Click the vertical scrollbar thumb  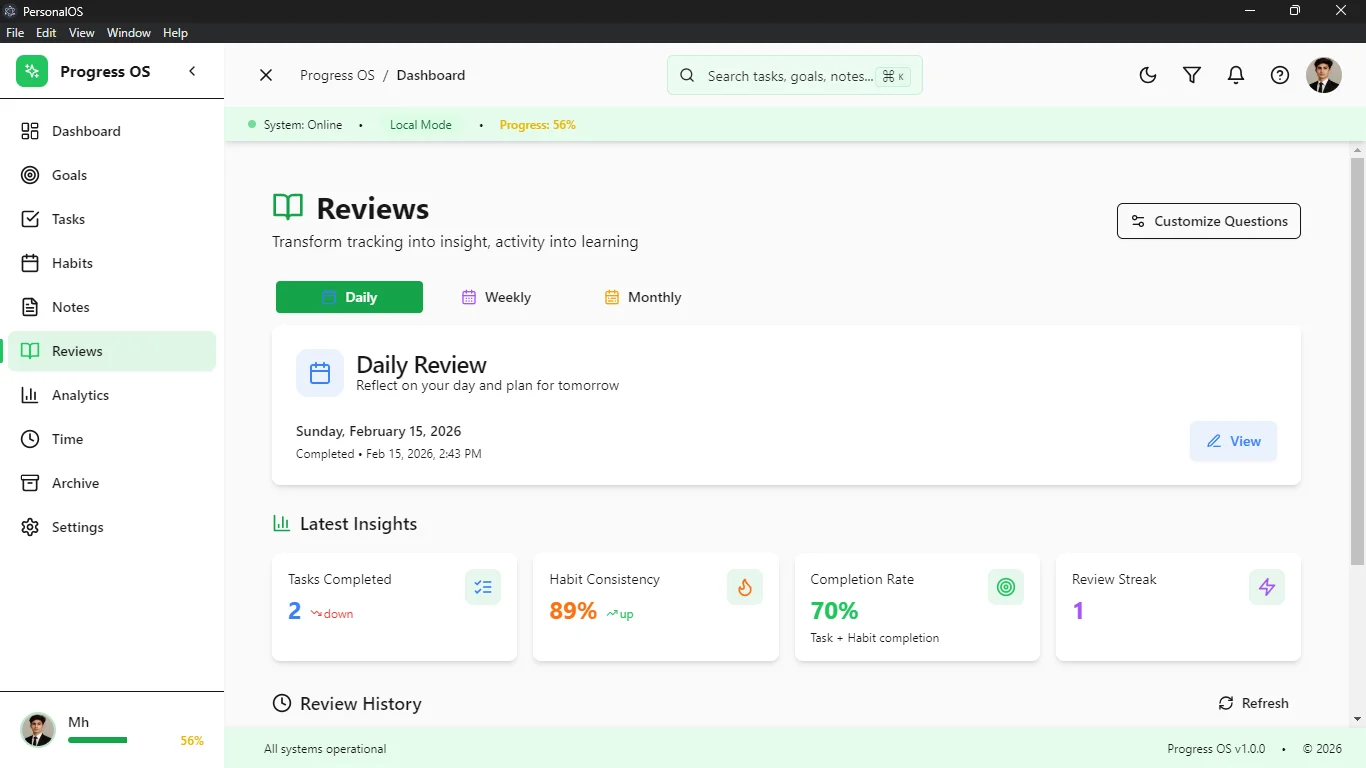click(1357, 361)
